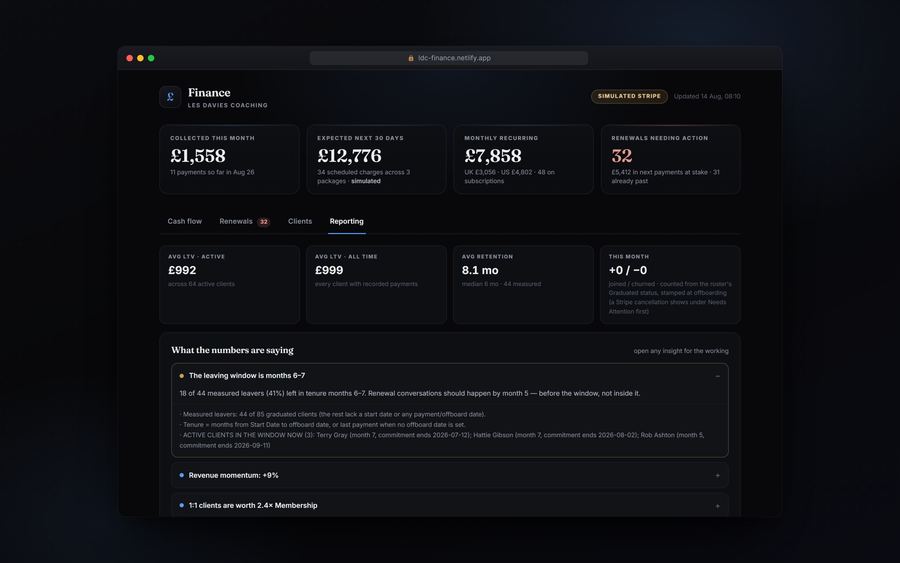This screenshot has width=900, height=563.
Task: Click the text 11 payments so far in Aug 26
Action: [x=212, y=172]
